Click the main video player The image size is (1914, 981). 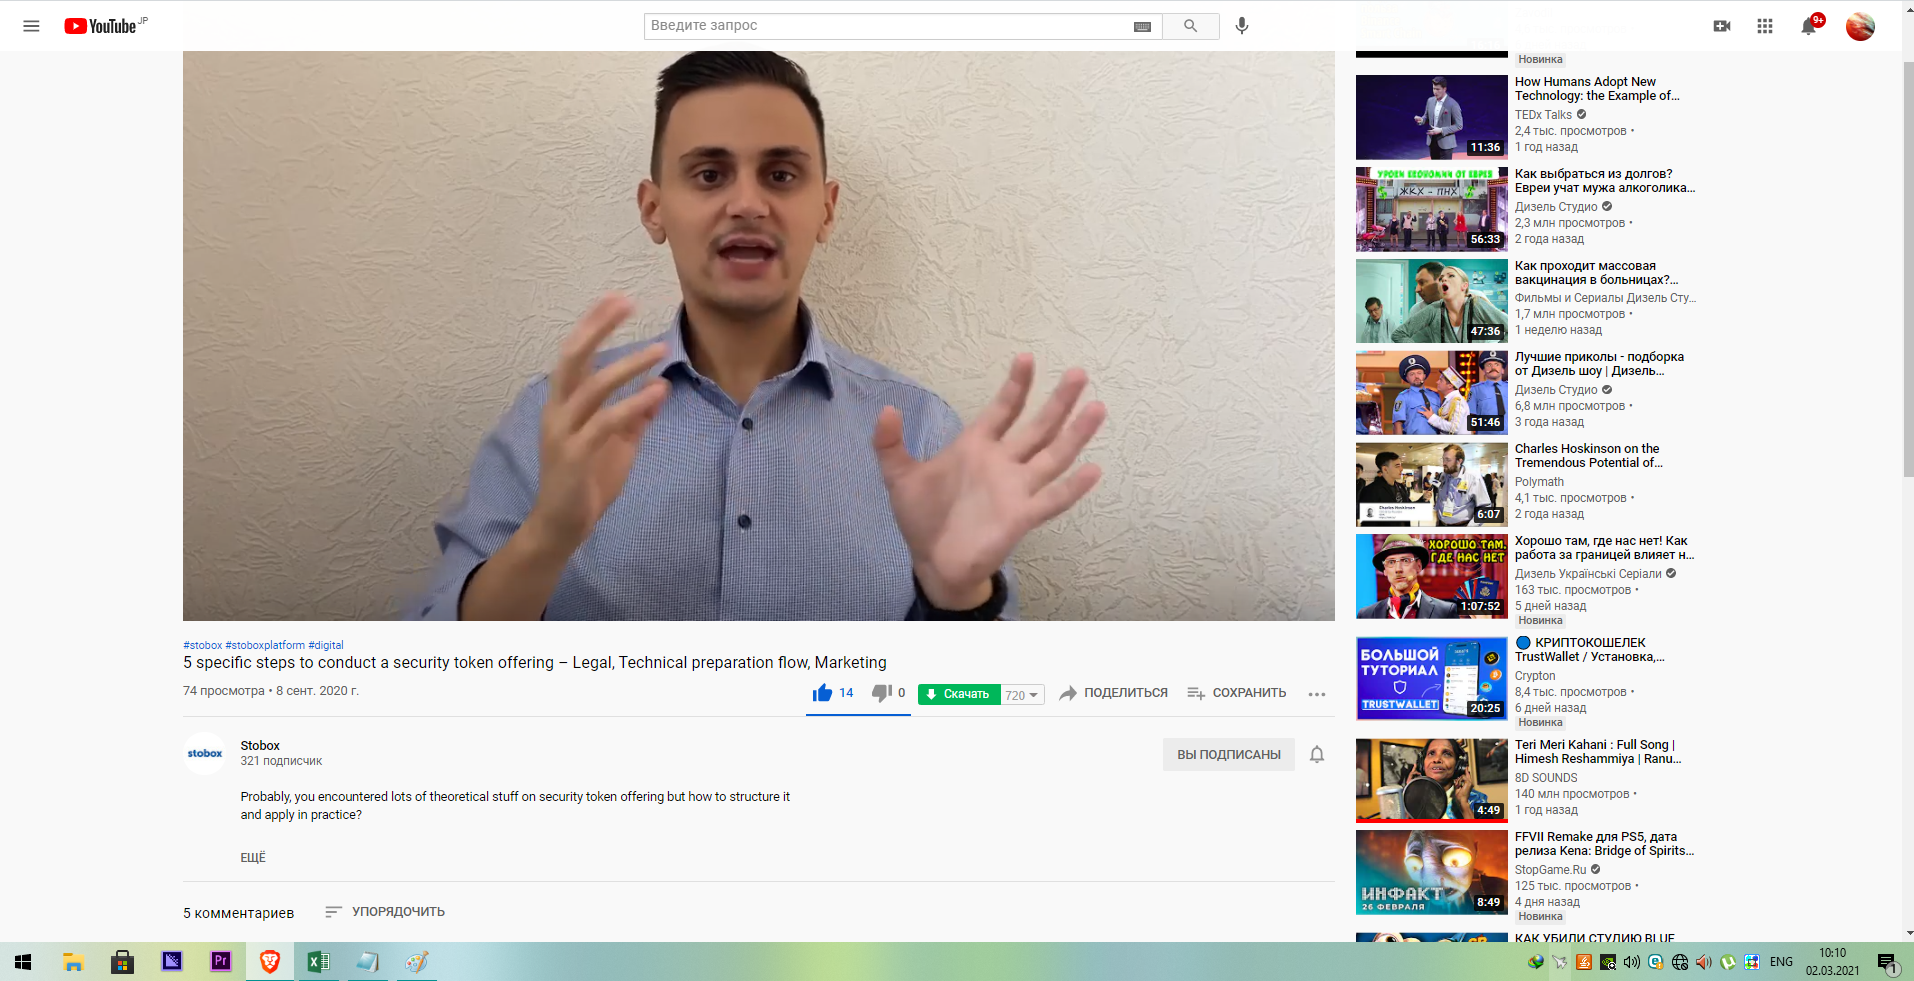(x=759, y=336)
